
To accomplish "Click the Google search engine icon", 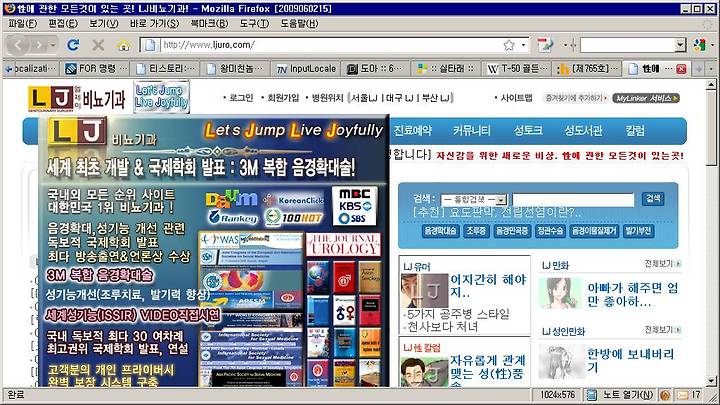I will tap(699, 45).
